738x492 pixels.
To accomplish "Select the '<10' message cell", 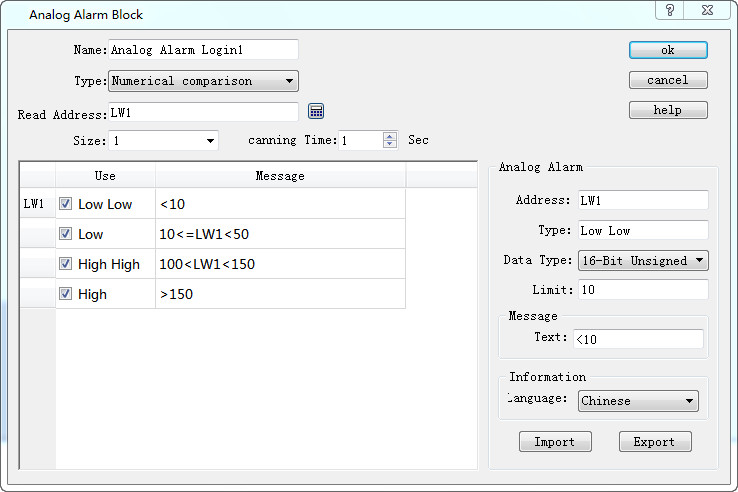I will pos(281,204).
